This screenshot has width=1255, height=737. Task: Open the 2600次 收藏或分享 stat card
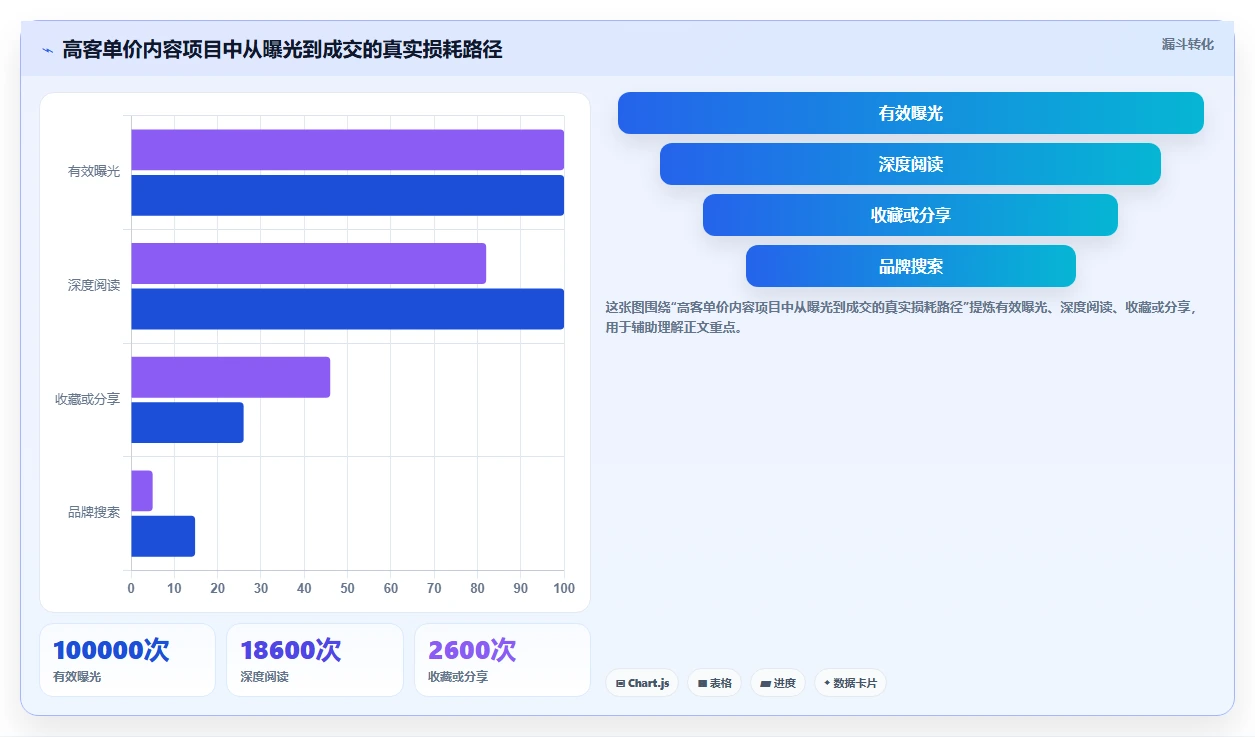click(x=502, y=660)
